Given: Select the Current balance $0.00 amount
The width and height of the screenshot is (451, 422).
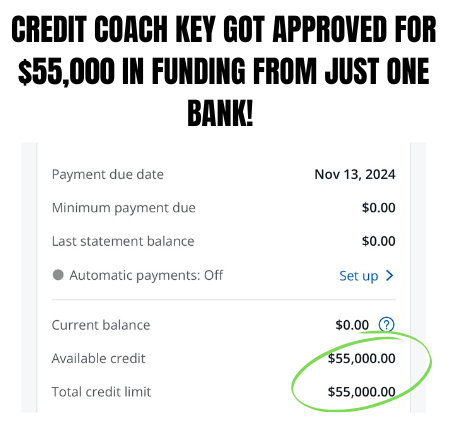Looking at the screenshot, I should (x=352, y=325).
